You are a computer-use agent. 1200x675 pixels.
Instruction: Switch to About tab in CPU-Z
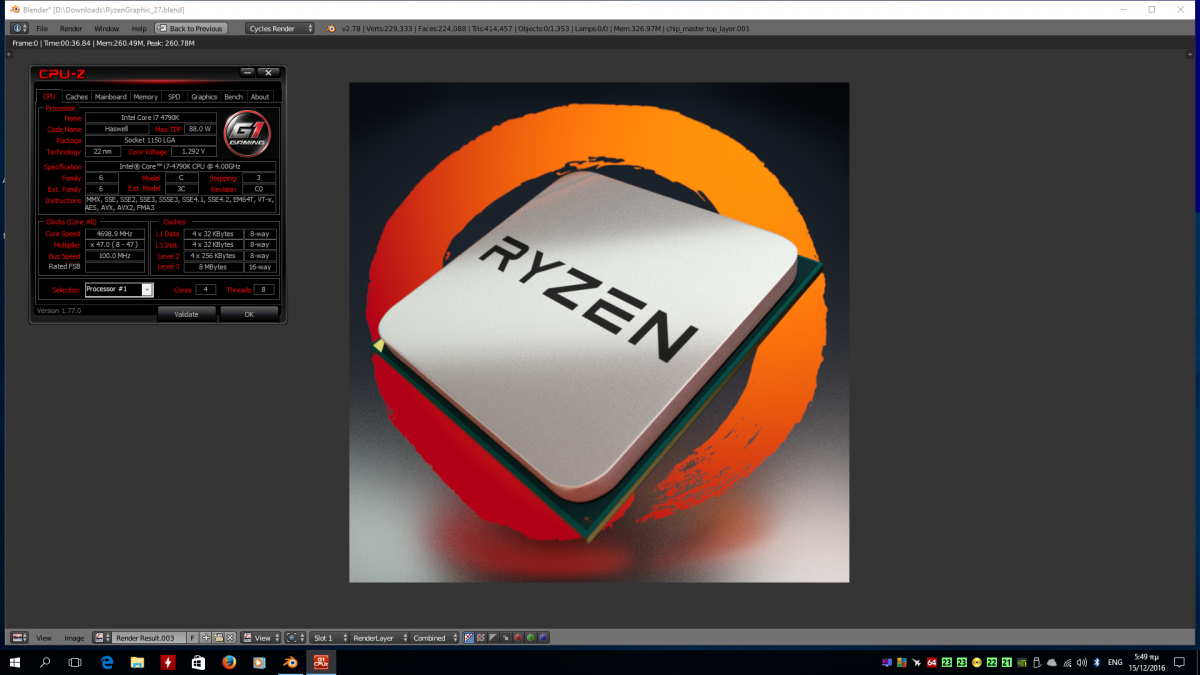coord(260,97)
